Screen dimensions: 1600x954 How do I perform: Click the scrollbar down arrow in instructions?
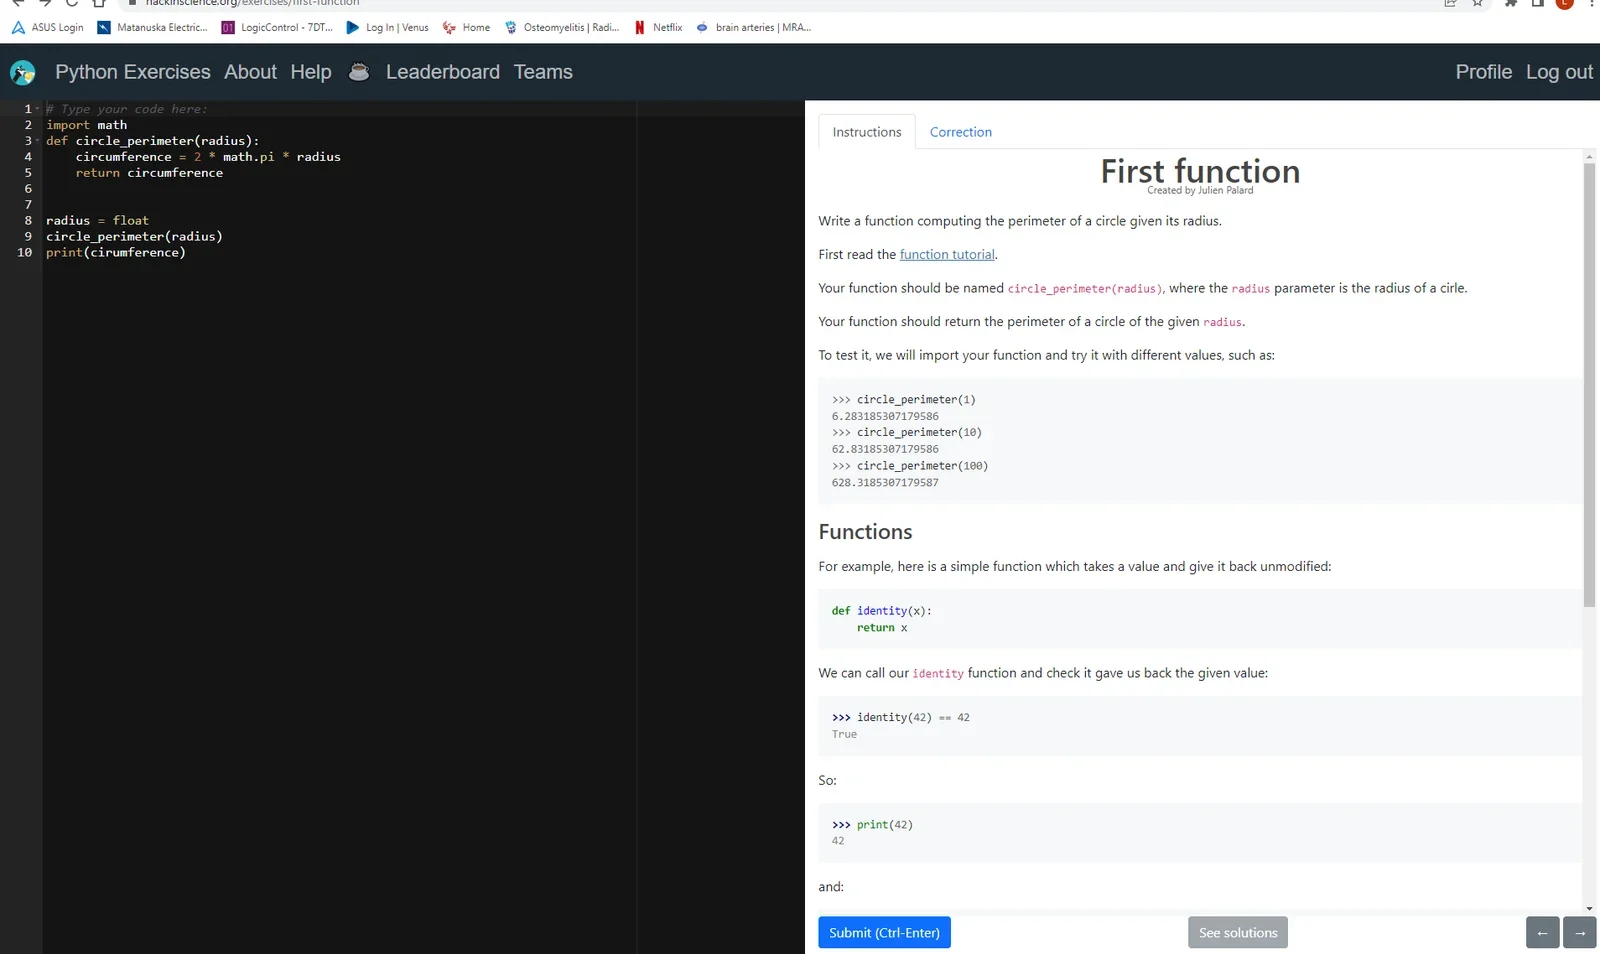click(1589, 909)
